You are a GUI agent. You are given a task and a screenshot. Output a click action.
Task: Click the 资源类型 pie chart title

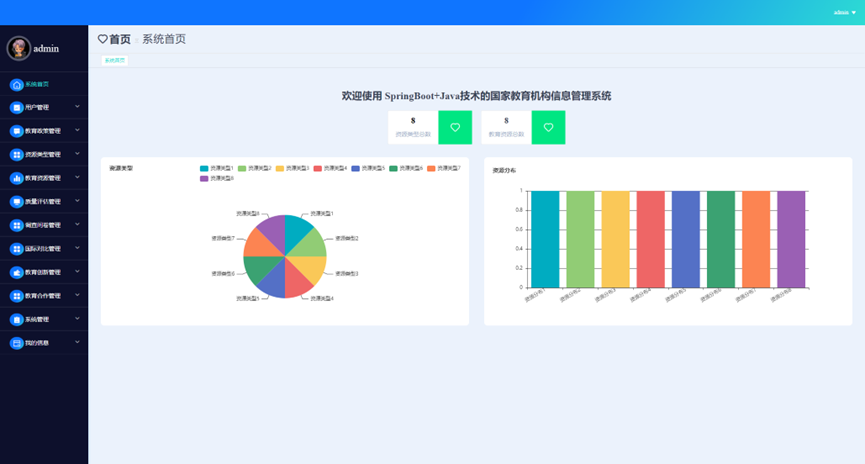[121, 168]
